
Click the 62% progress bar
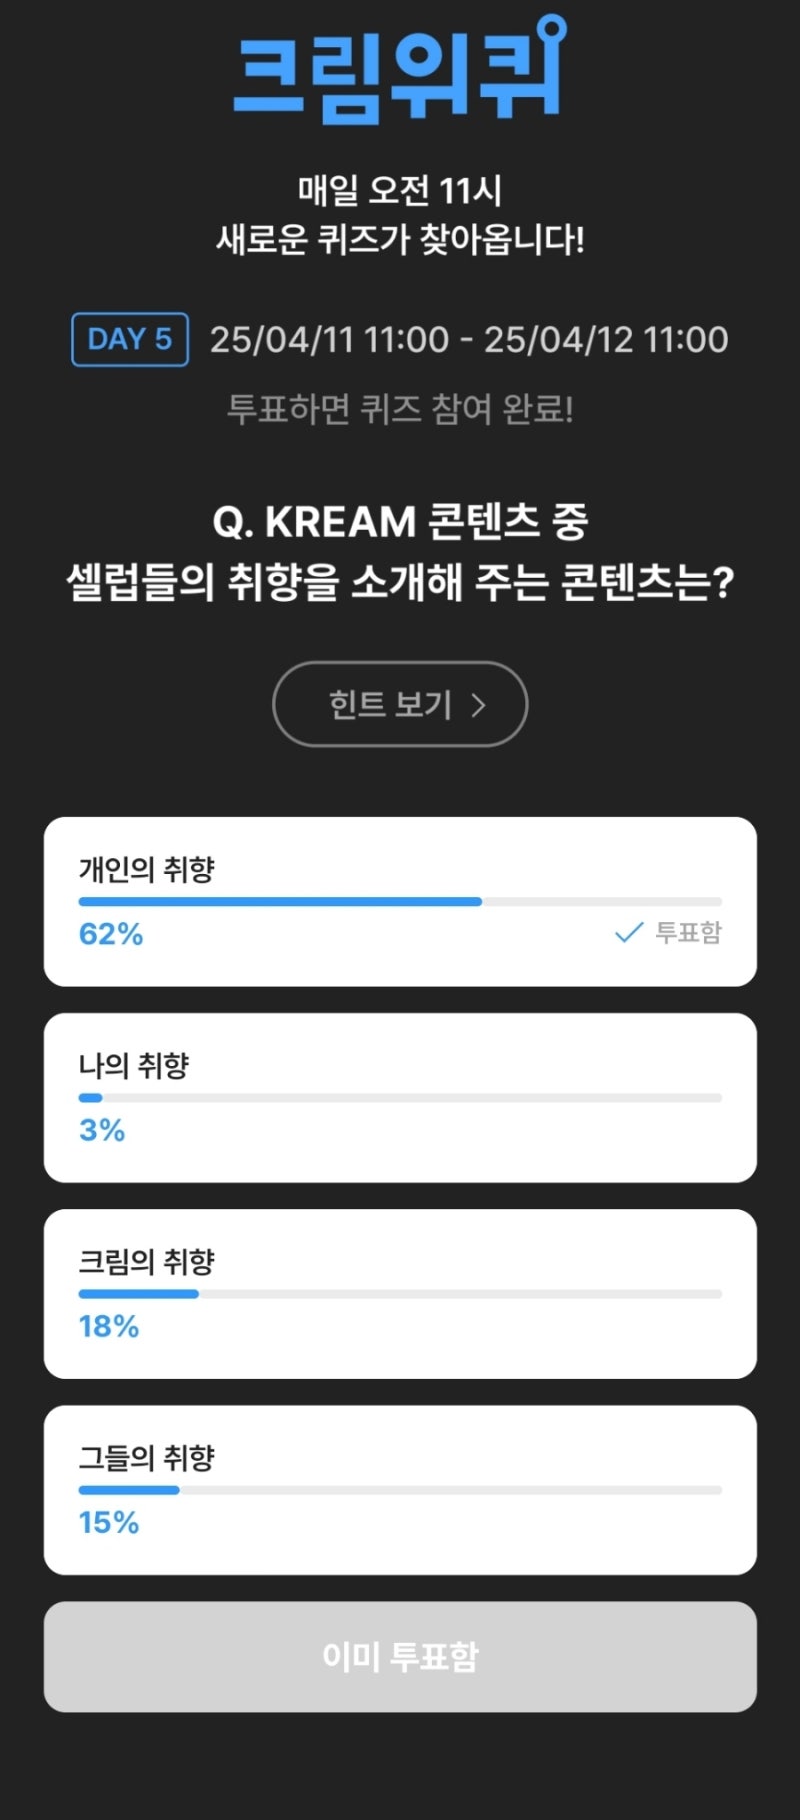click(x=400, y=902)
